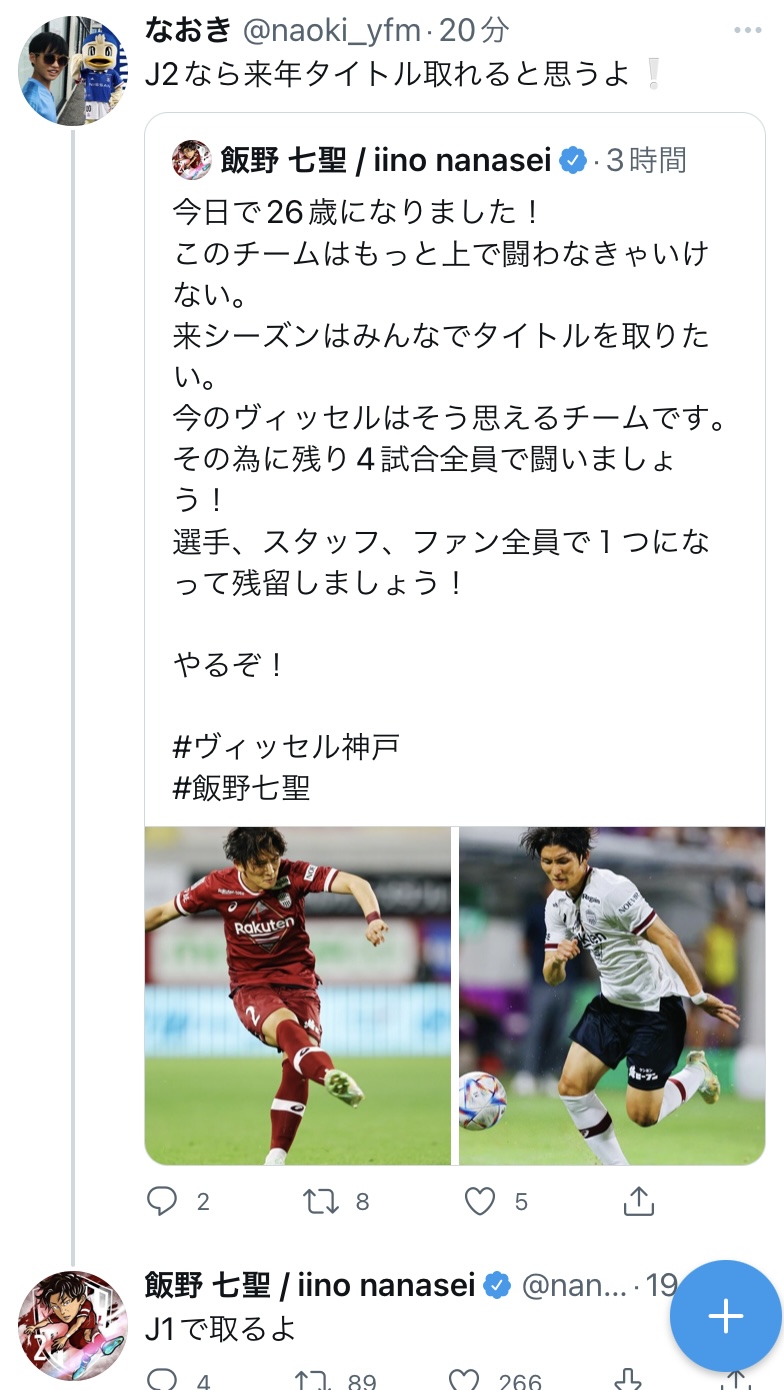Open the white jersey player photo
The width and height of the screenshot is (784, 1390).
(612, 995)
